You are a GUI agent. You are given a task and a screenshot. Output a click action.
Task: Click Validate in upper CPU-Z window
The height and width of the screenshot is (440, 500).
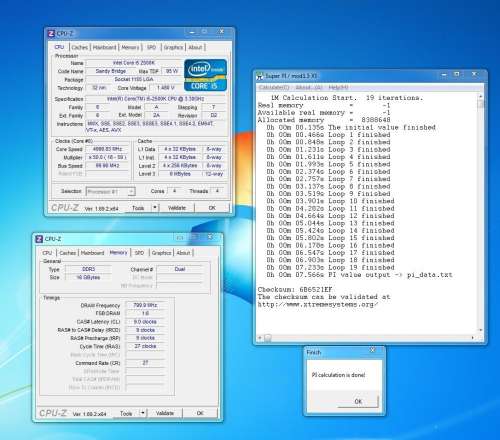(x=177, y=208)
